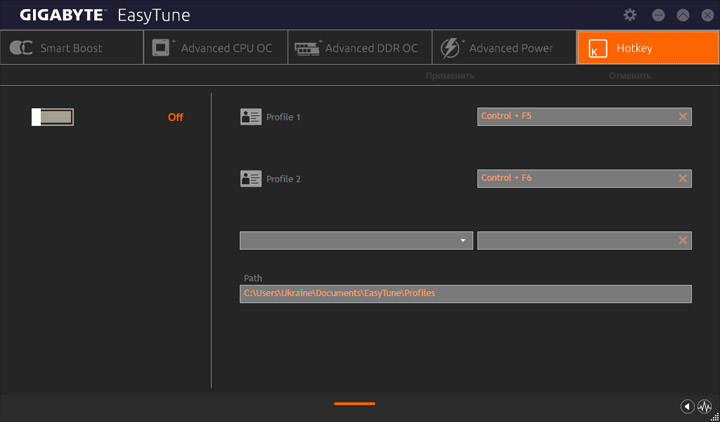Click the empty third hotkey input field

[584, 241]
